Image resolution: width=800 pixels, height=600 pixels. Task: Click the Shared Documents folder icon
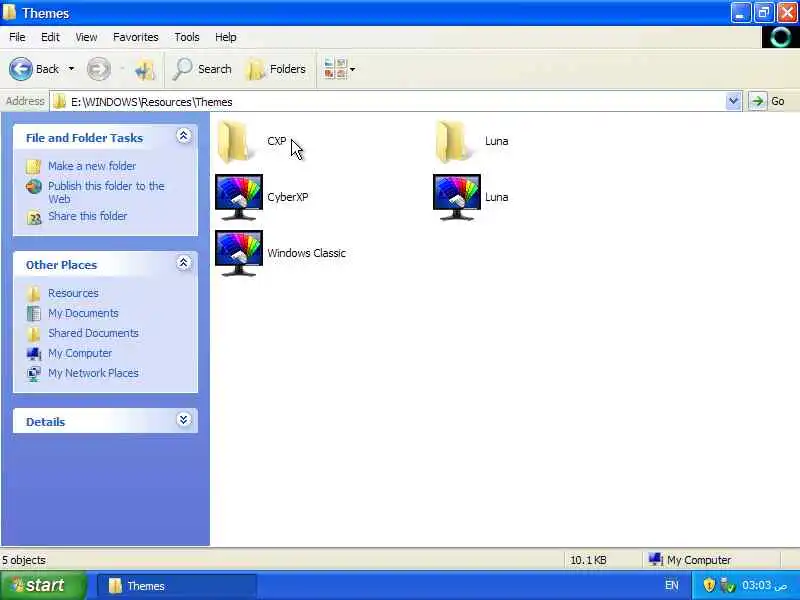click(x=34, y=334)
